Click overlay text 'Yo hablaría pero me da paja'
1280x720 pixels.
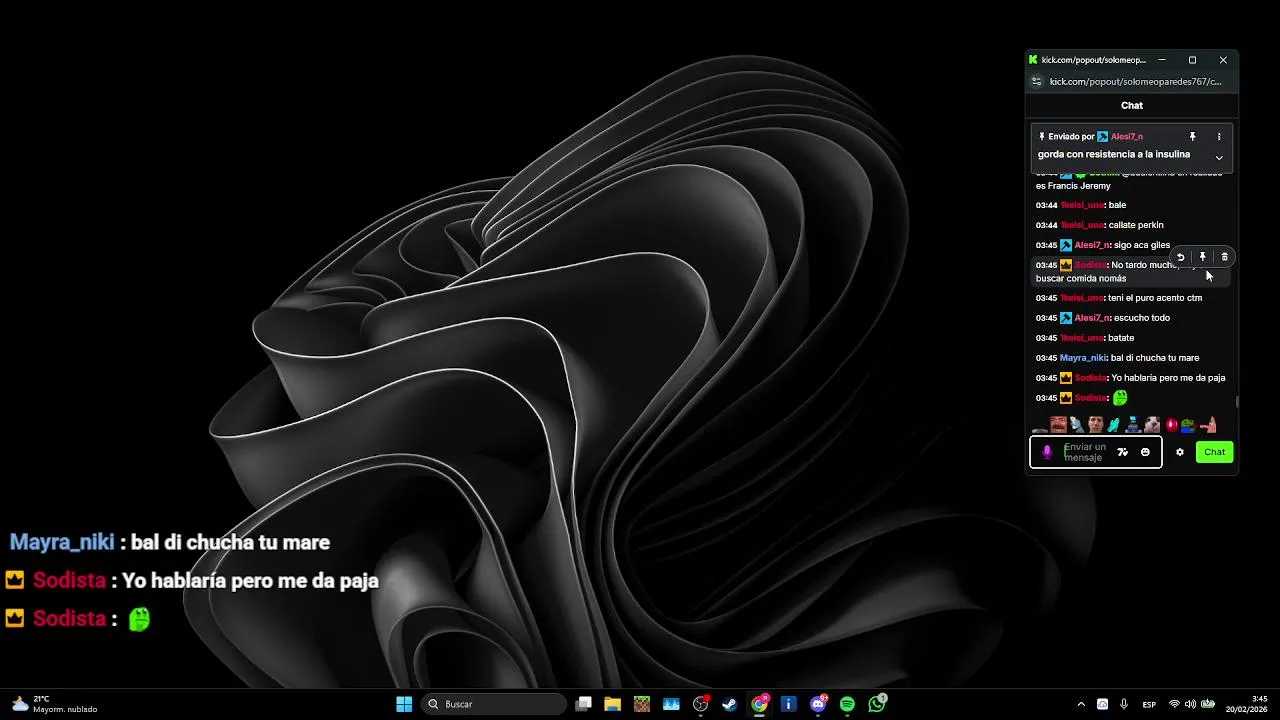coord(250,580)
